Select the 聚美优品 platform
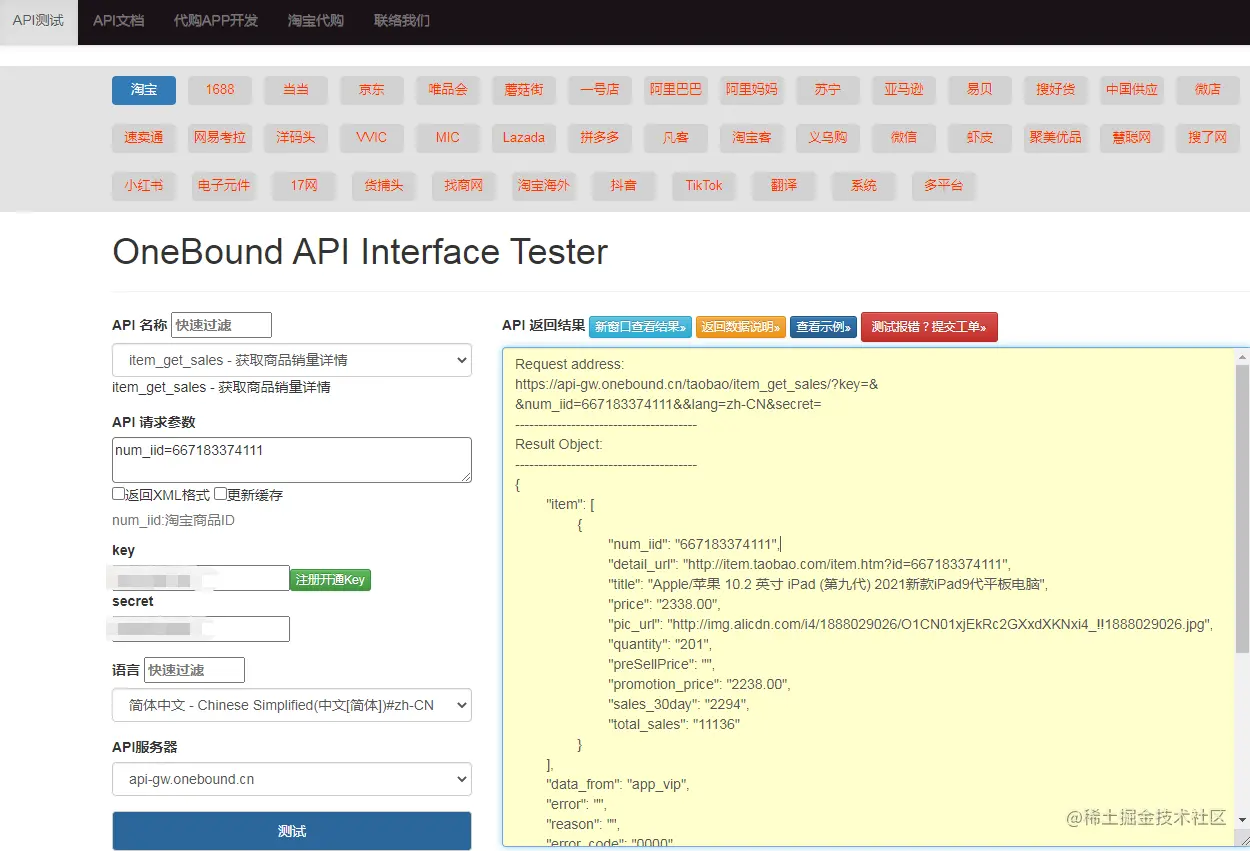1250x851 pixels. tap(1056, 138)
